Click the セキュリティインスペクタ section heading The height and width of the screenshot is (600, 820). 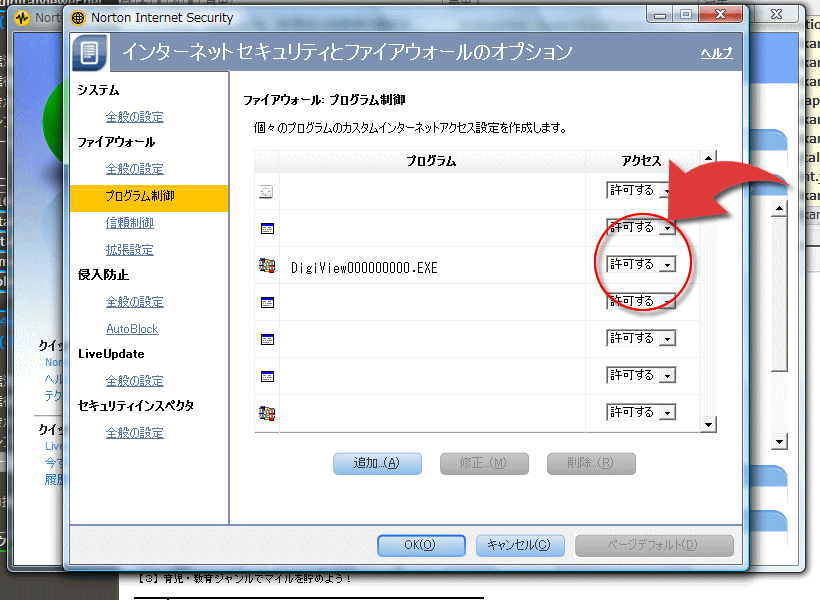[x=135, y=406]
